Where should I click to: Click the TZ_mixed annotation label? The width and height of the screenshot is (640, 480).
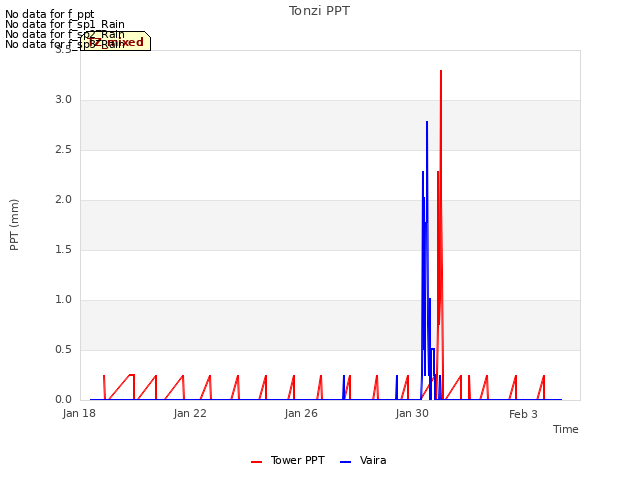(116, 42)
